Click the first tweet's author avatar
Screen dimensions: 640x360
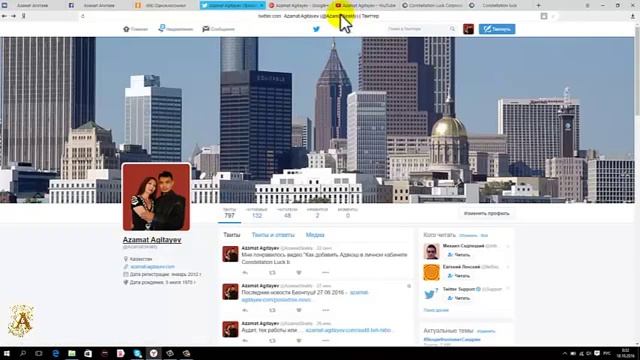(x=230, y=254)
